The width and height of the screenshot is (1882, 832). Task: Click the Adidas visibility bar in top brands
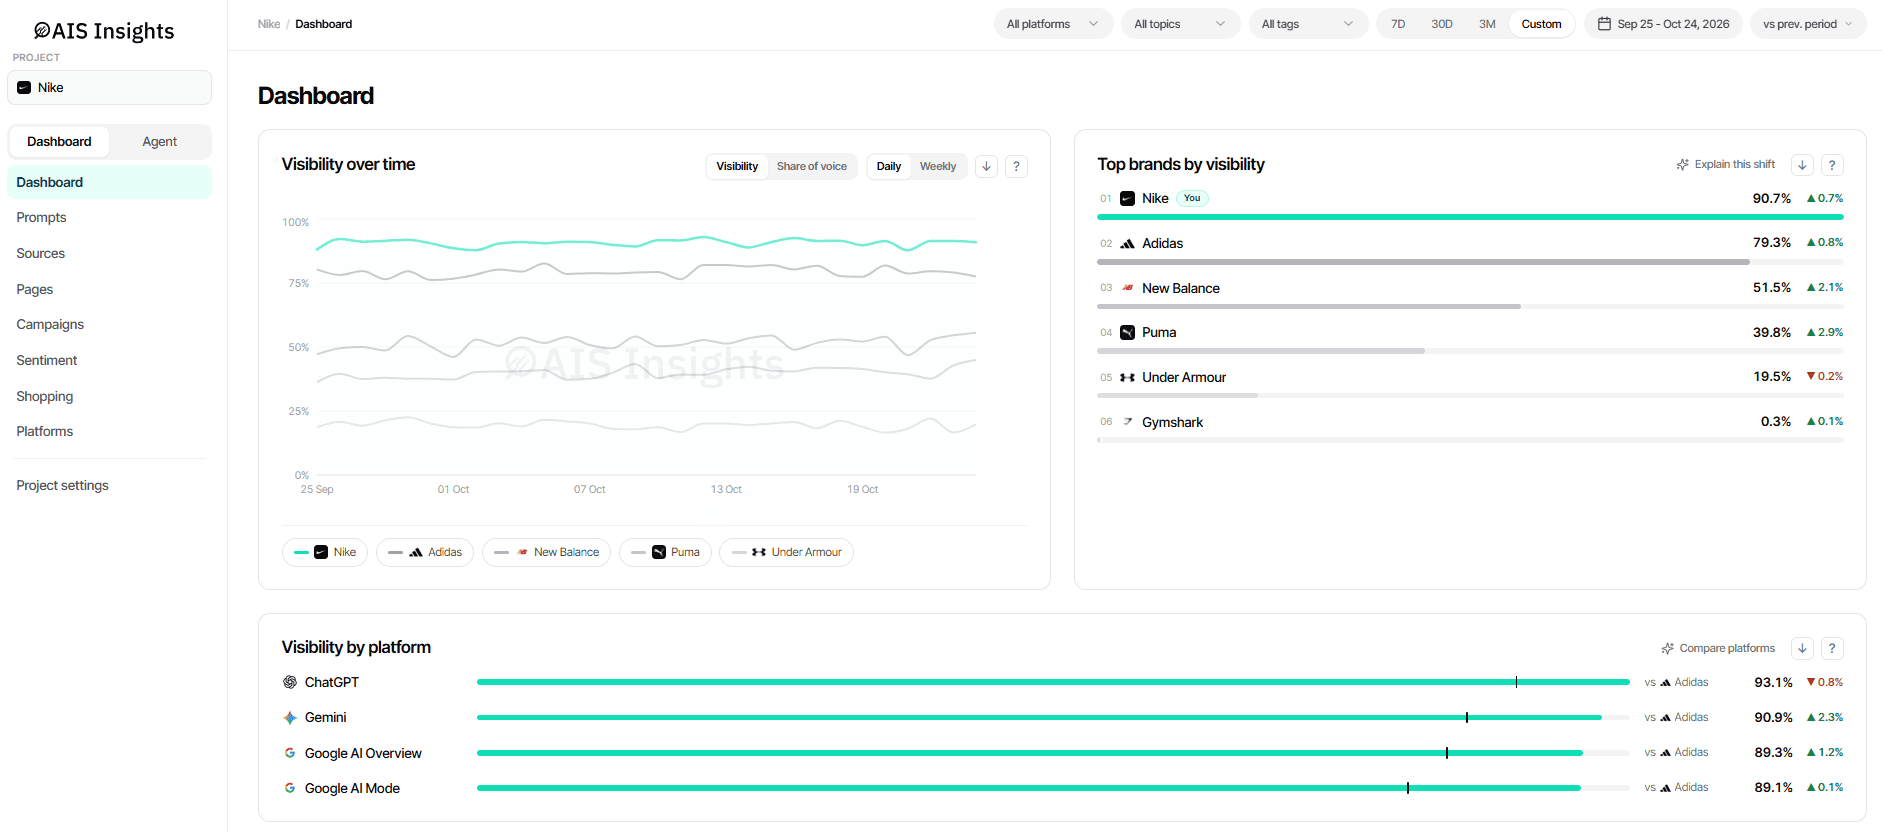click(1470, 262)
